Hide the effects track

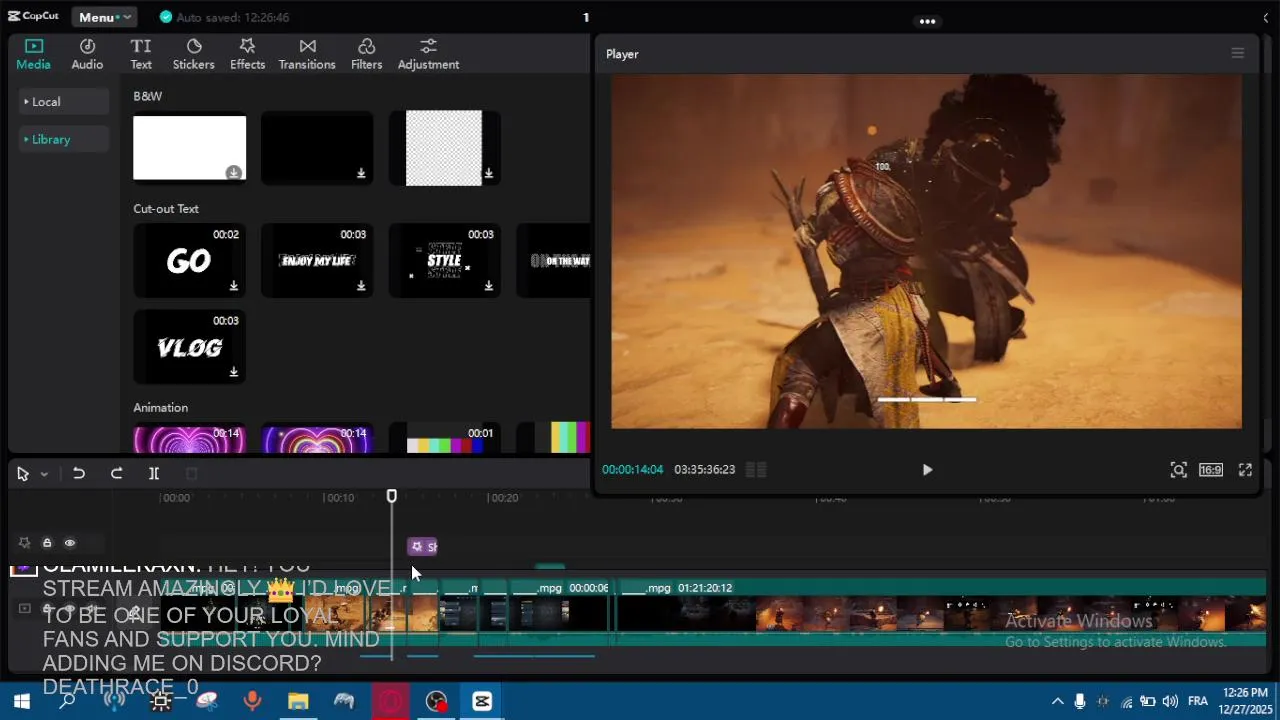point(70,543)
